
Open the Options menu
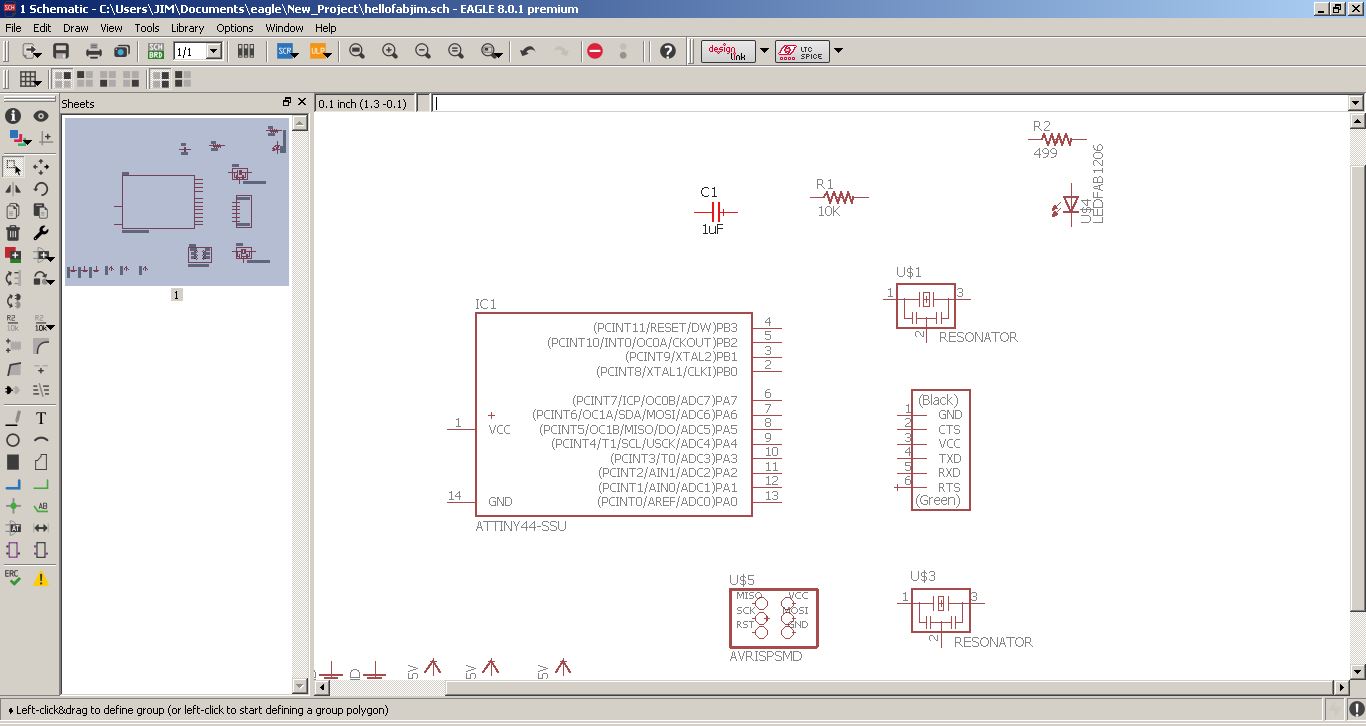[x=235, y=28]
